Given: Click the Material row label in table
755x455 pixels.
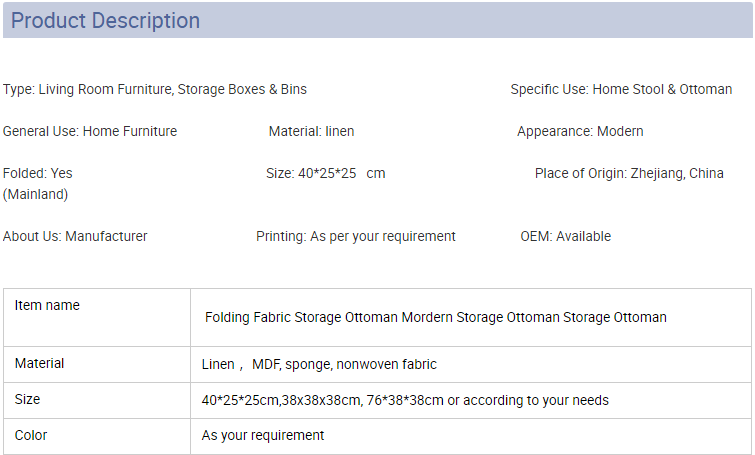Looking at the screenshot, I should point(97,364).
